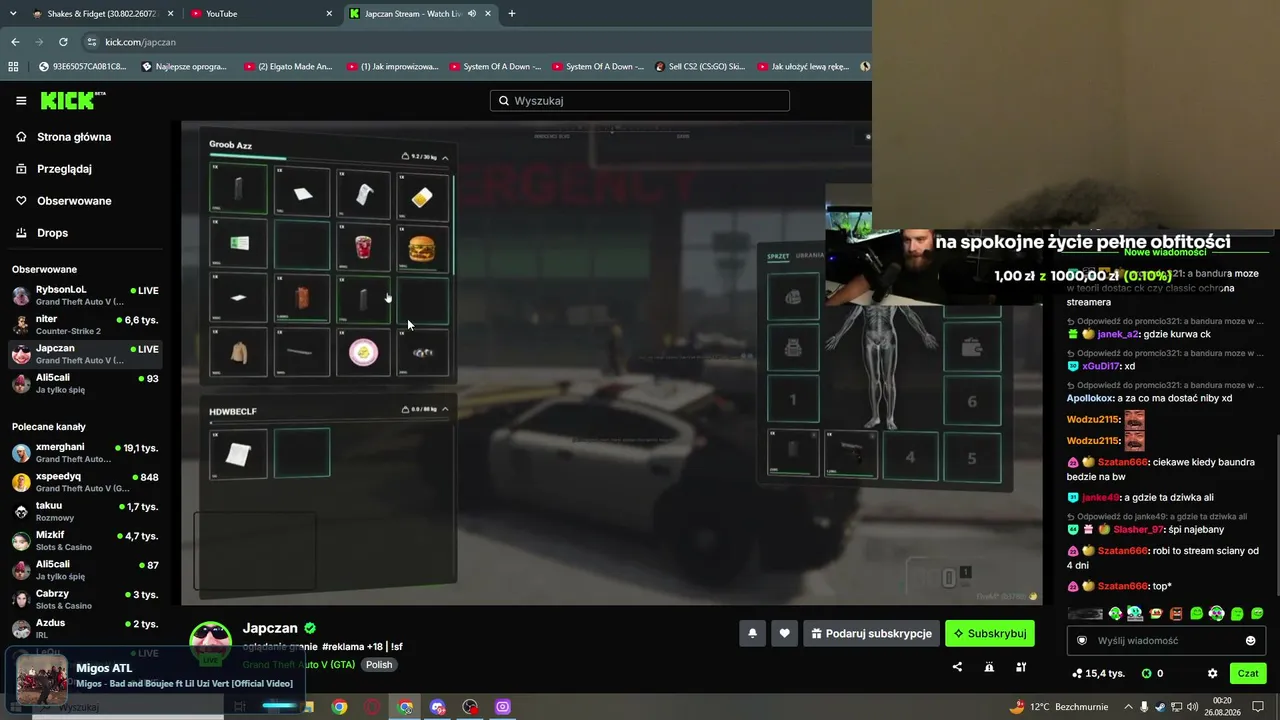
Task: Click Podaruj subskrypcje button
Action: click(x=871, y=633)
